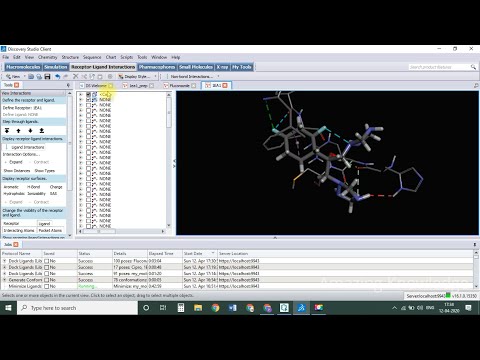Click Define Receptor: 1EA1 link
480x360 pixels.
click(x=22, y=108)
